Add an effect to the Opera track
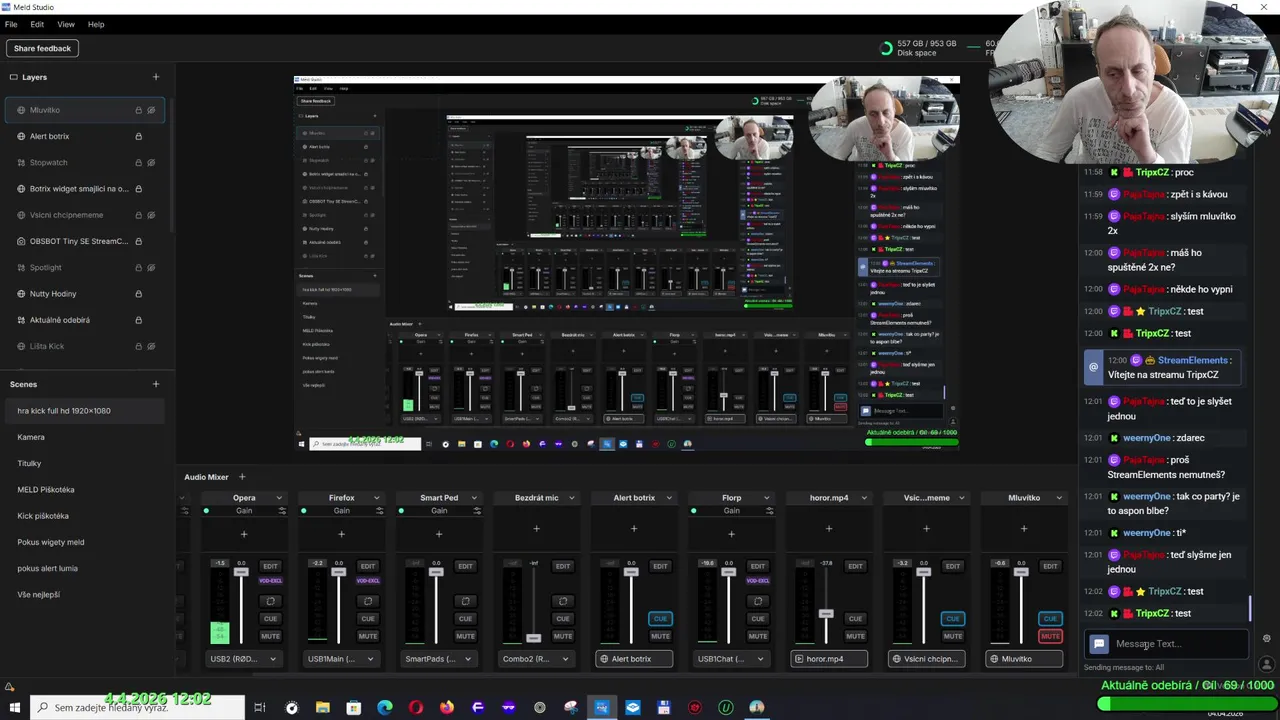The image size is (1280, 720). point(244,534)
